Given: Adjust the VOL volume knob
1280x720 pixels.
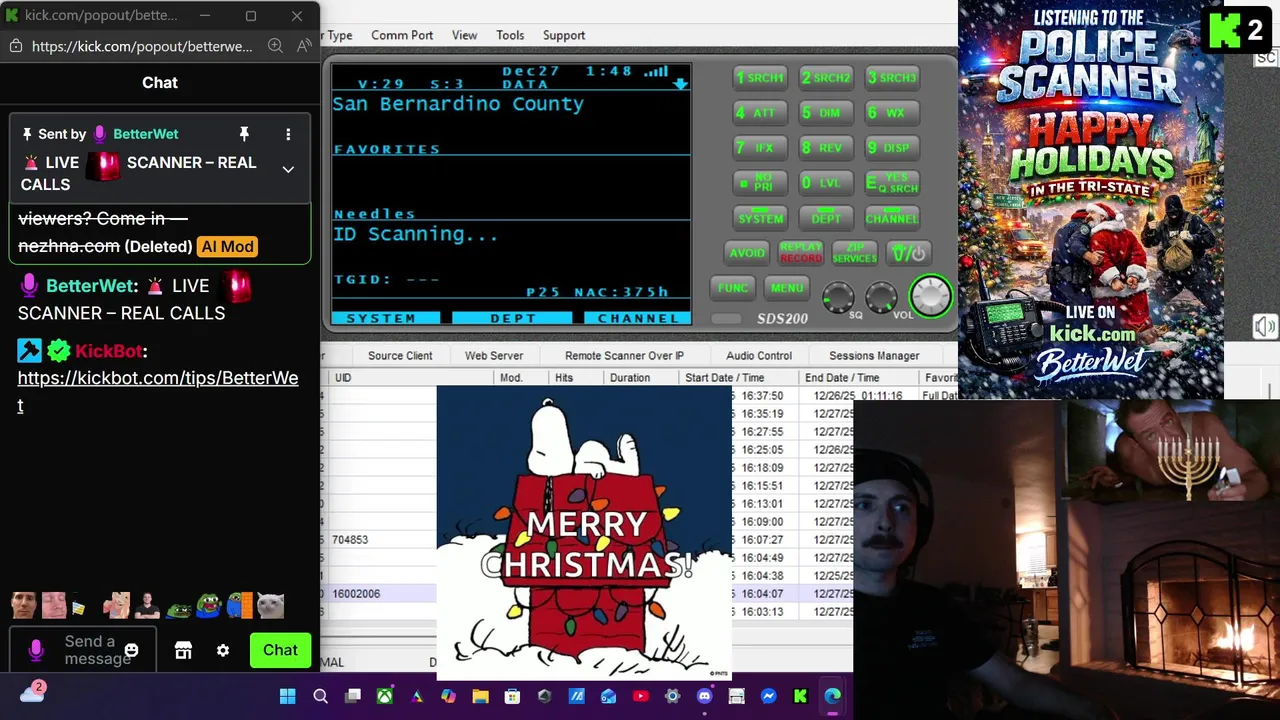Looking at the screenshot, I should pos(881,296).
